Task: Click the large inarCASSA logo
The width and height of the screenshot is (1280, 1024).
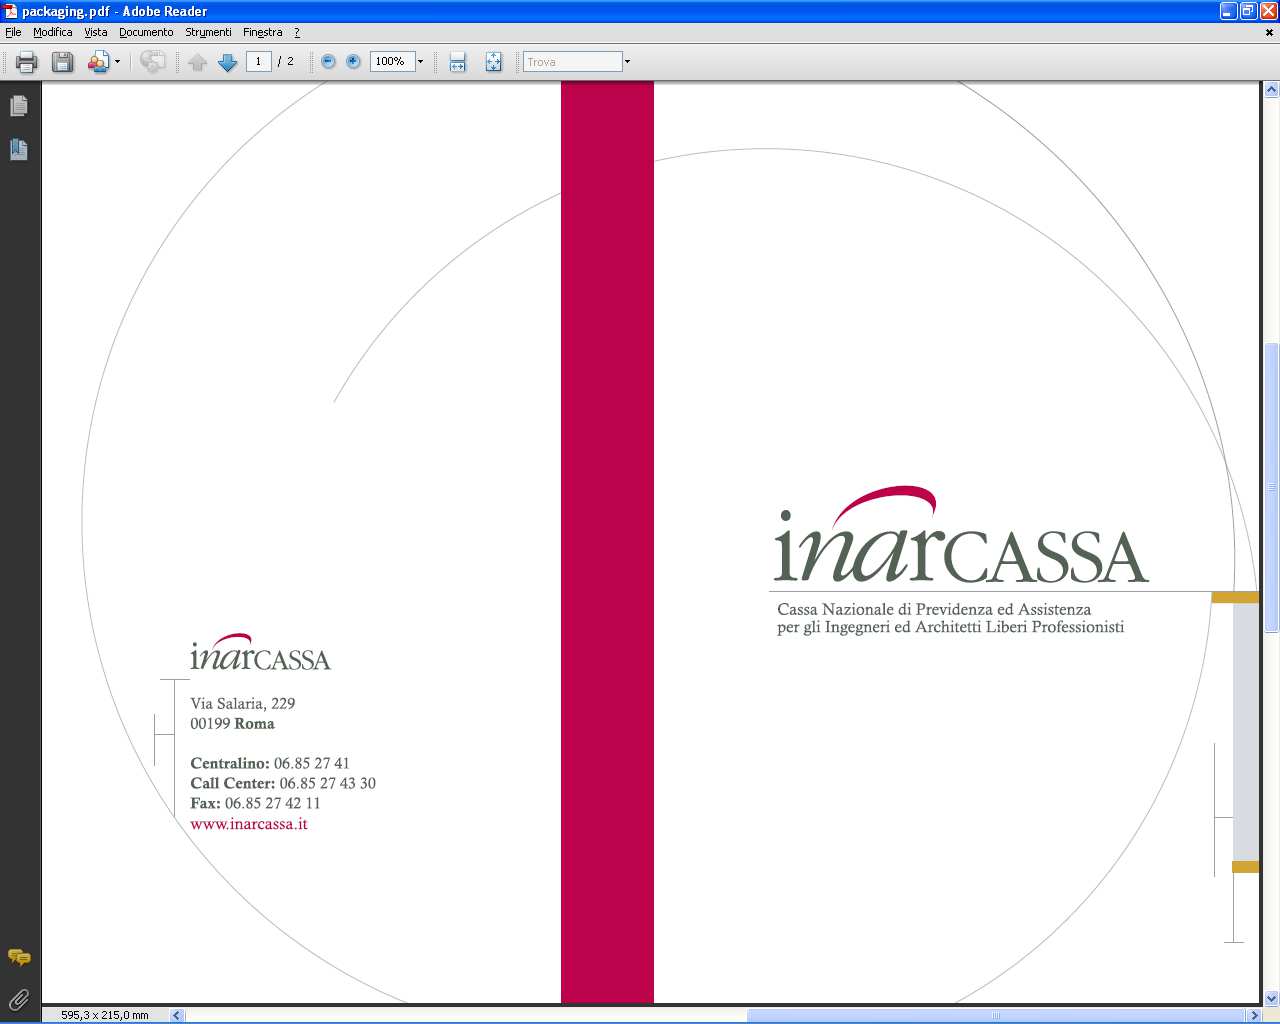Action: click(x=961, y=536)
